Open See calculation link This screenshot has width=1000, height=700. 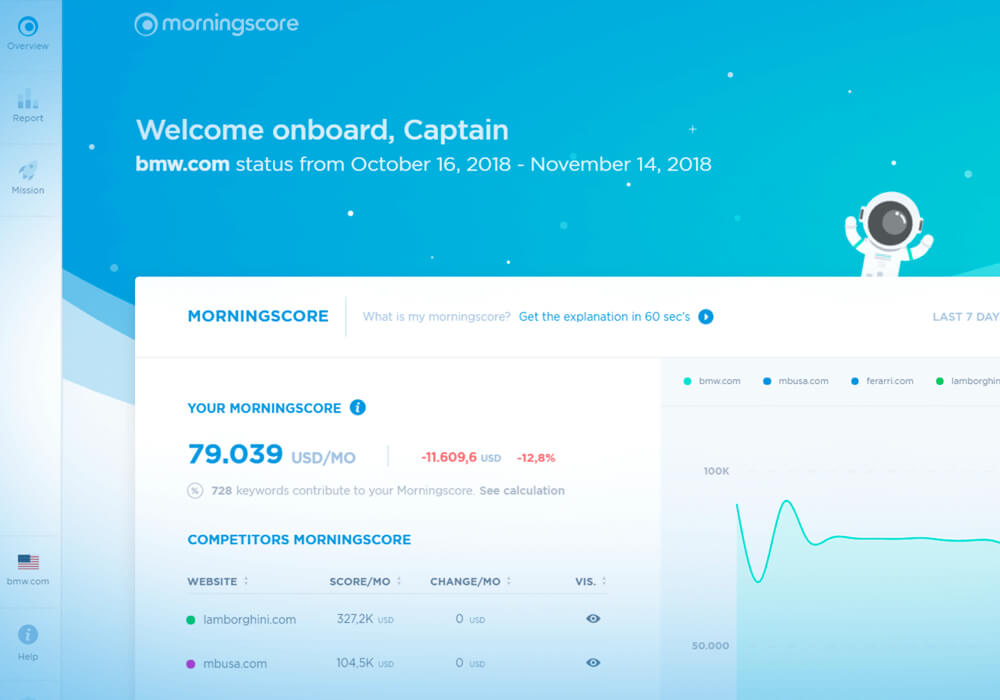[522, 490]
